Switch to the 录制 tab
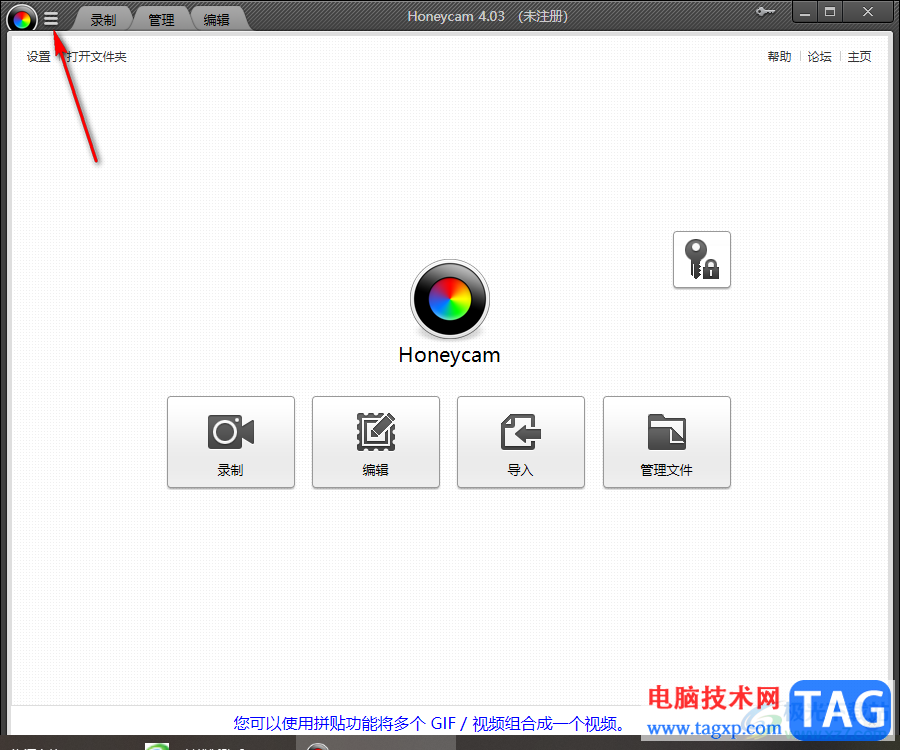Viewport: 900px width, 750px height. pos(103,20)
